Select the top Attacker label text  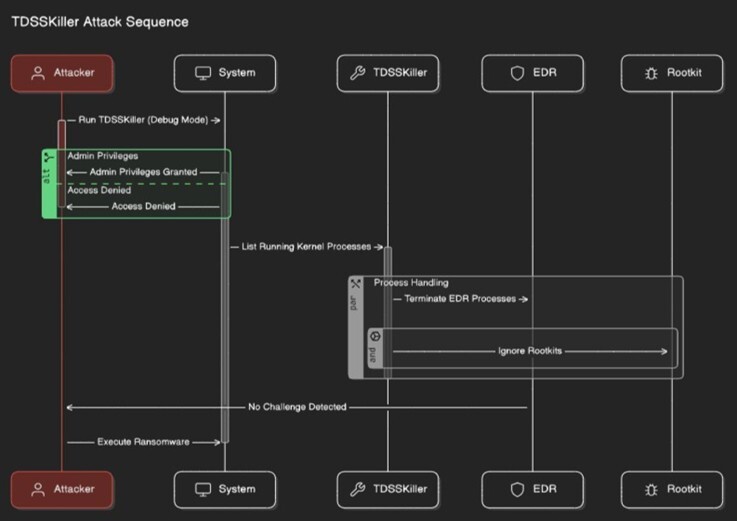(74, 72)
